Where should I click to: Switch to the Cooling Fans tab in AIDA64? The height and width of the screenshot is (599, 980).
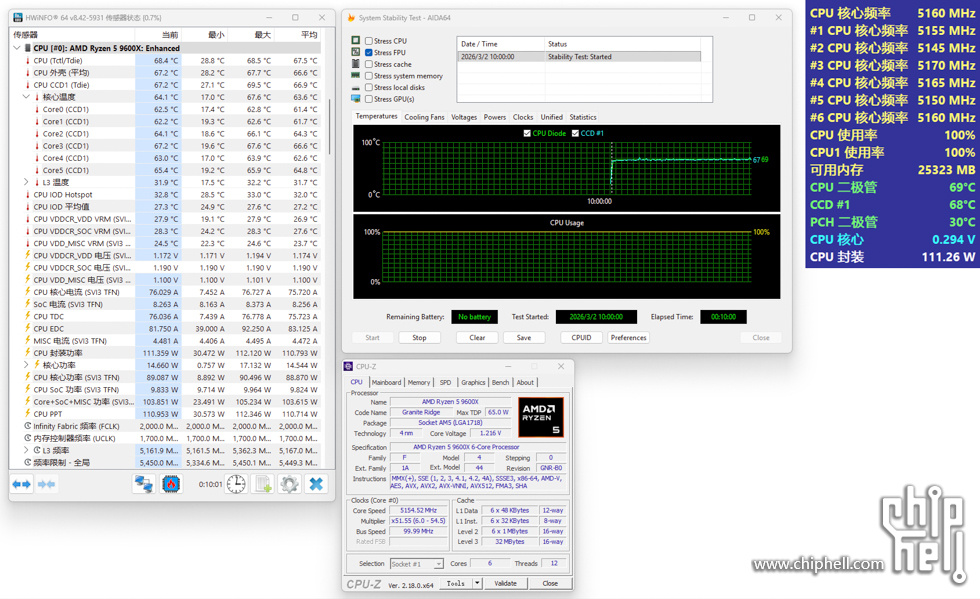(x=424, y=117)
